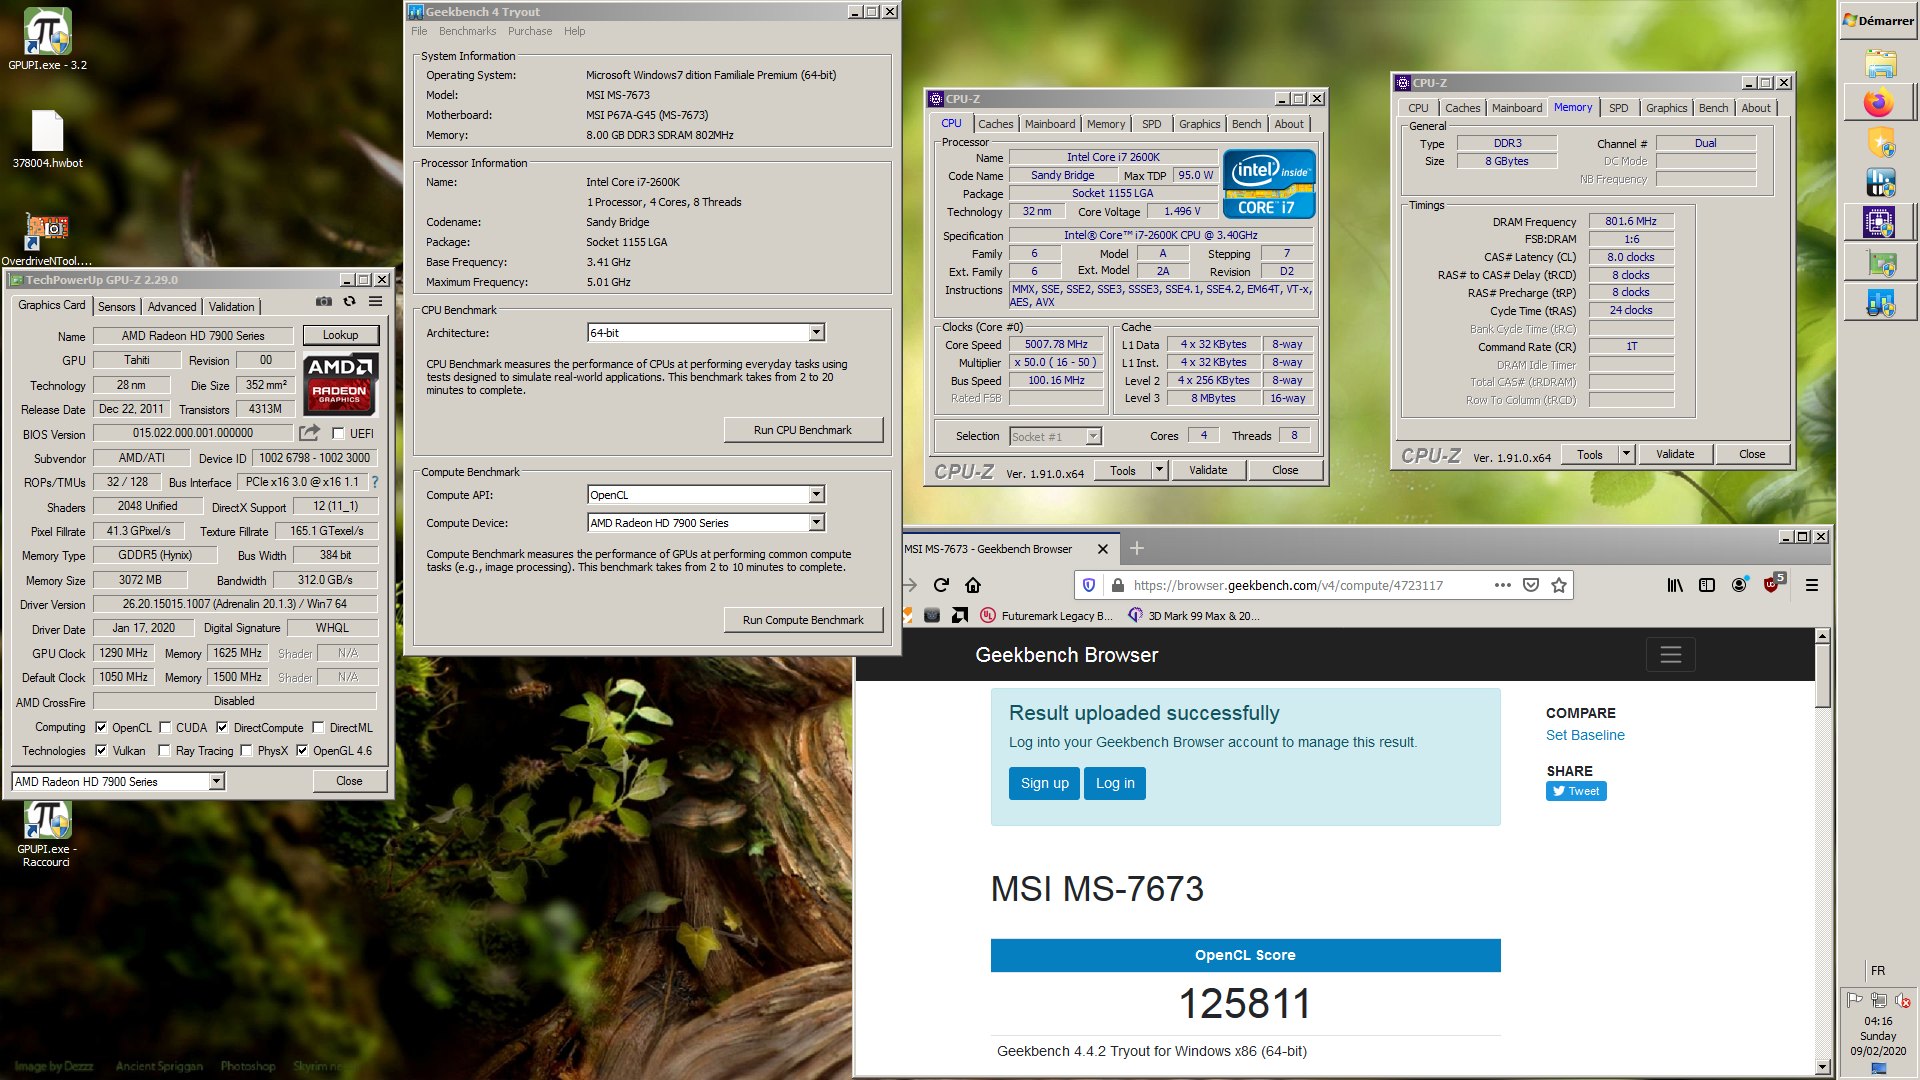Open Firefox application hamburger menu
1920x1080 pixels.
click(x=1811, y=585)
